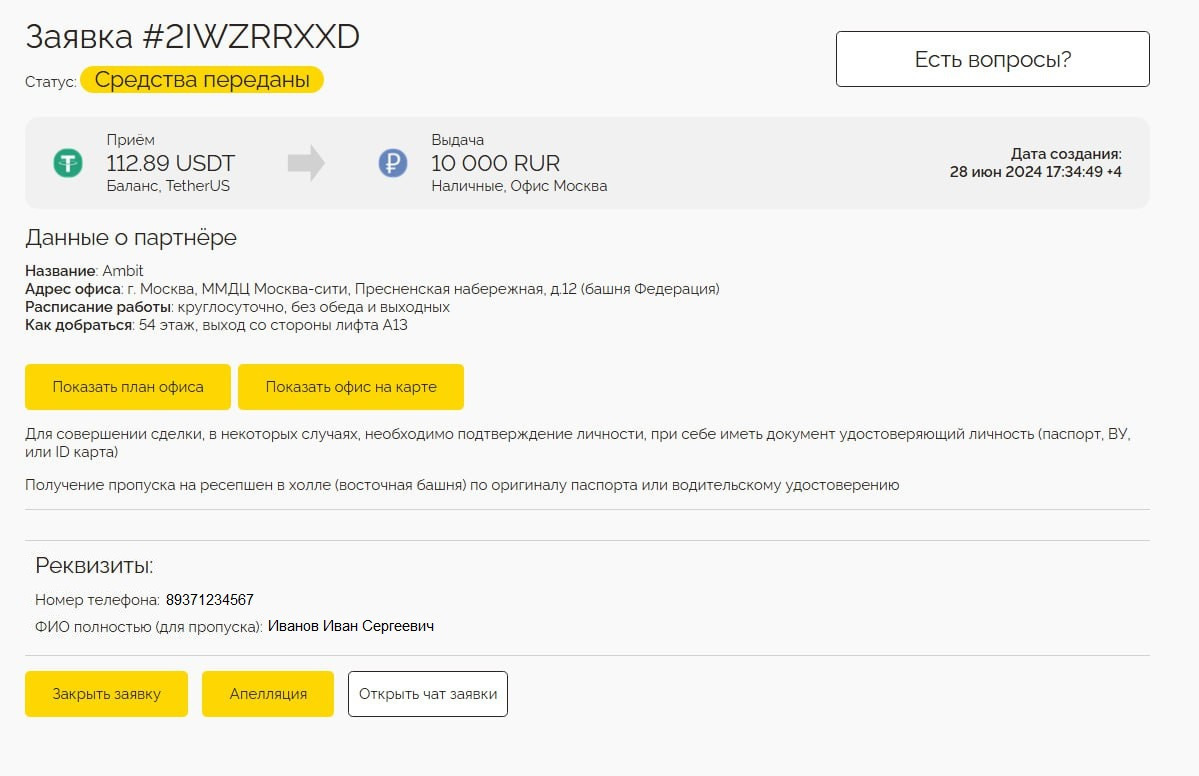Open the order chat
This screenshot has height=776, width=1199.
pos(428,694)
